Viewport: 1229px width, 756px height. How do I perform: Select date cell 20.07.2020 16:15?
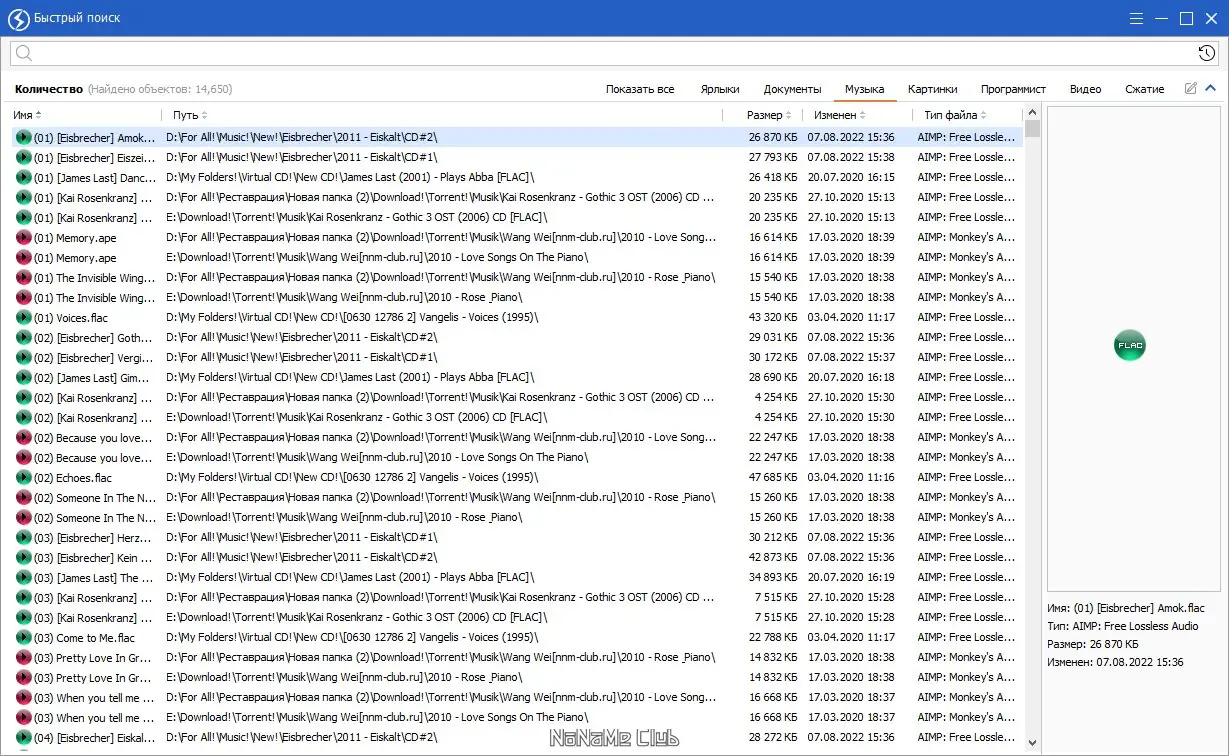coord(851,177)
